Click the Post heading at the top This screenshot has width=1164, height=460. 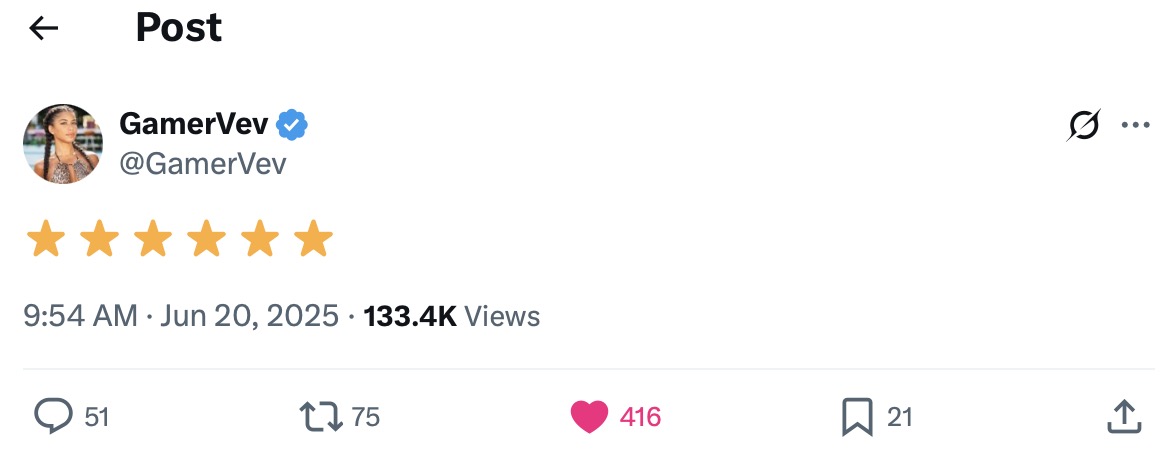(x=179, y=28)
